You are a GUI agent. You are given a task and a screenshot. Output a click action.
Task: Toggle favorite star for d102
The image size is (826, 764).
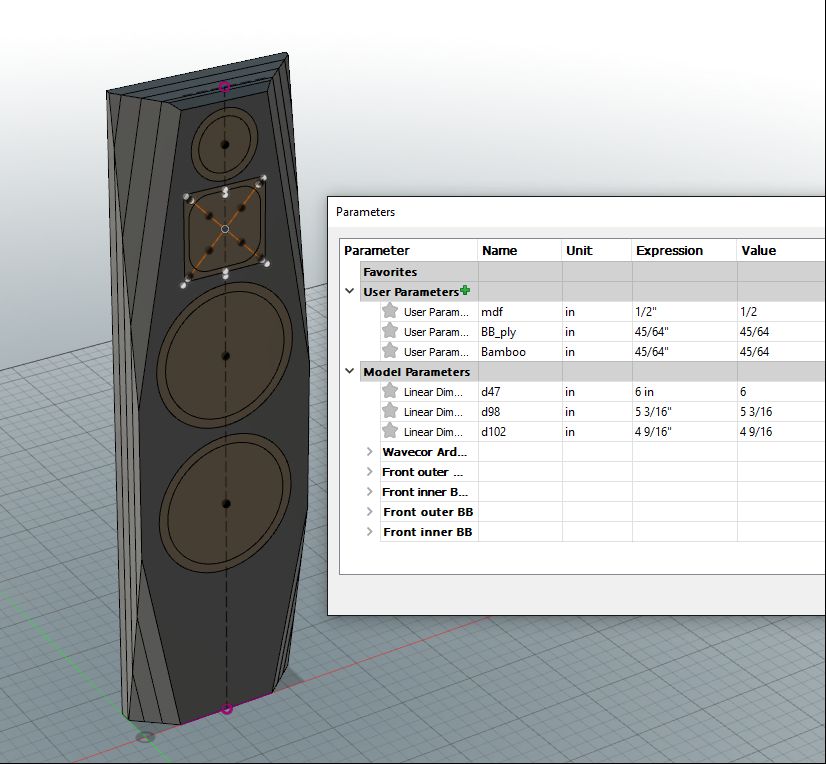click(390, 431)
